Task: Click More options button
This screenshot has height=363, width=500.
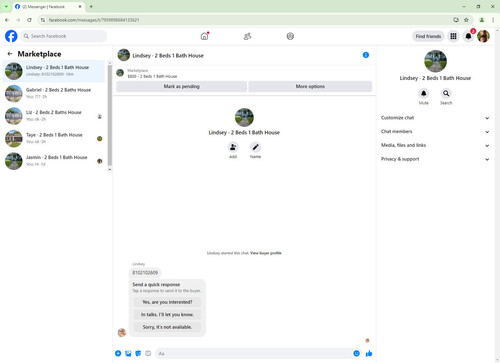Action: click(310, 86)
